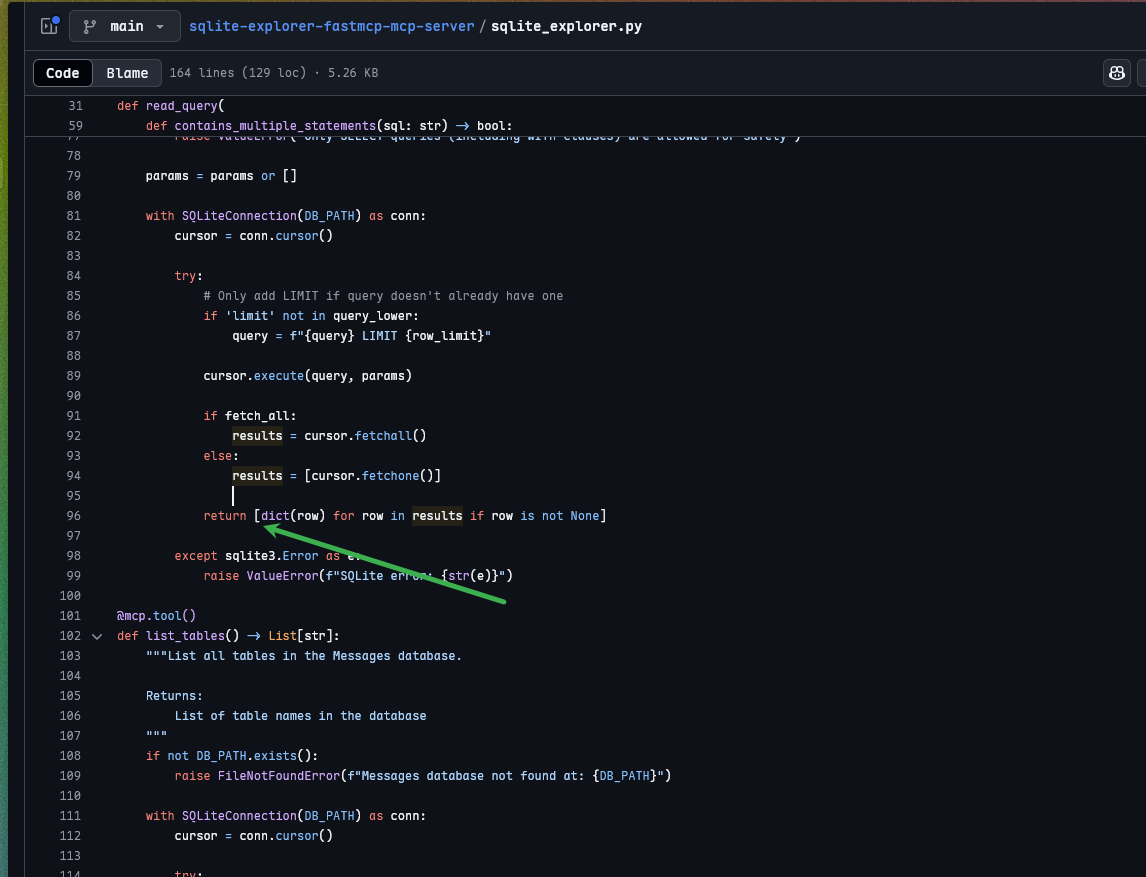Open the Copilot icon button
This screenshot has width=1146, height=877.
(x=1117, y=73)
